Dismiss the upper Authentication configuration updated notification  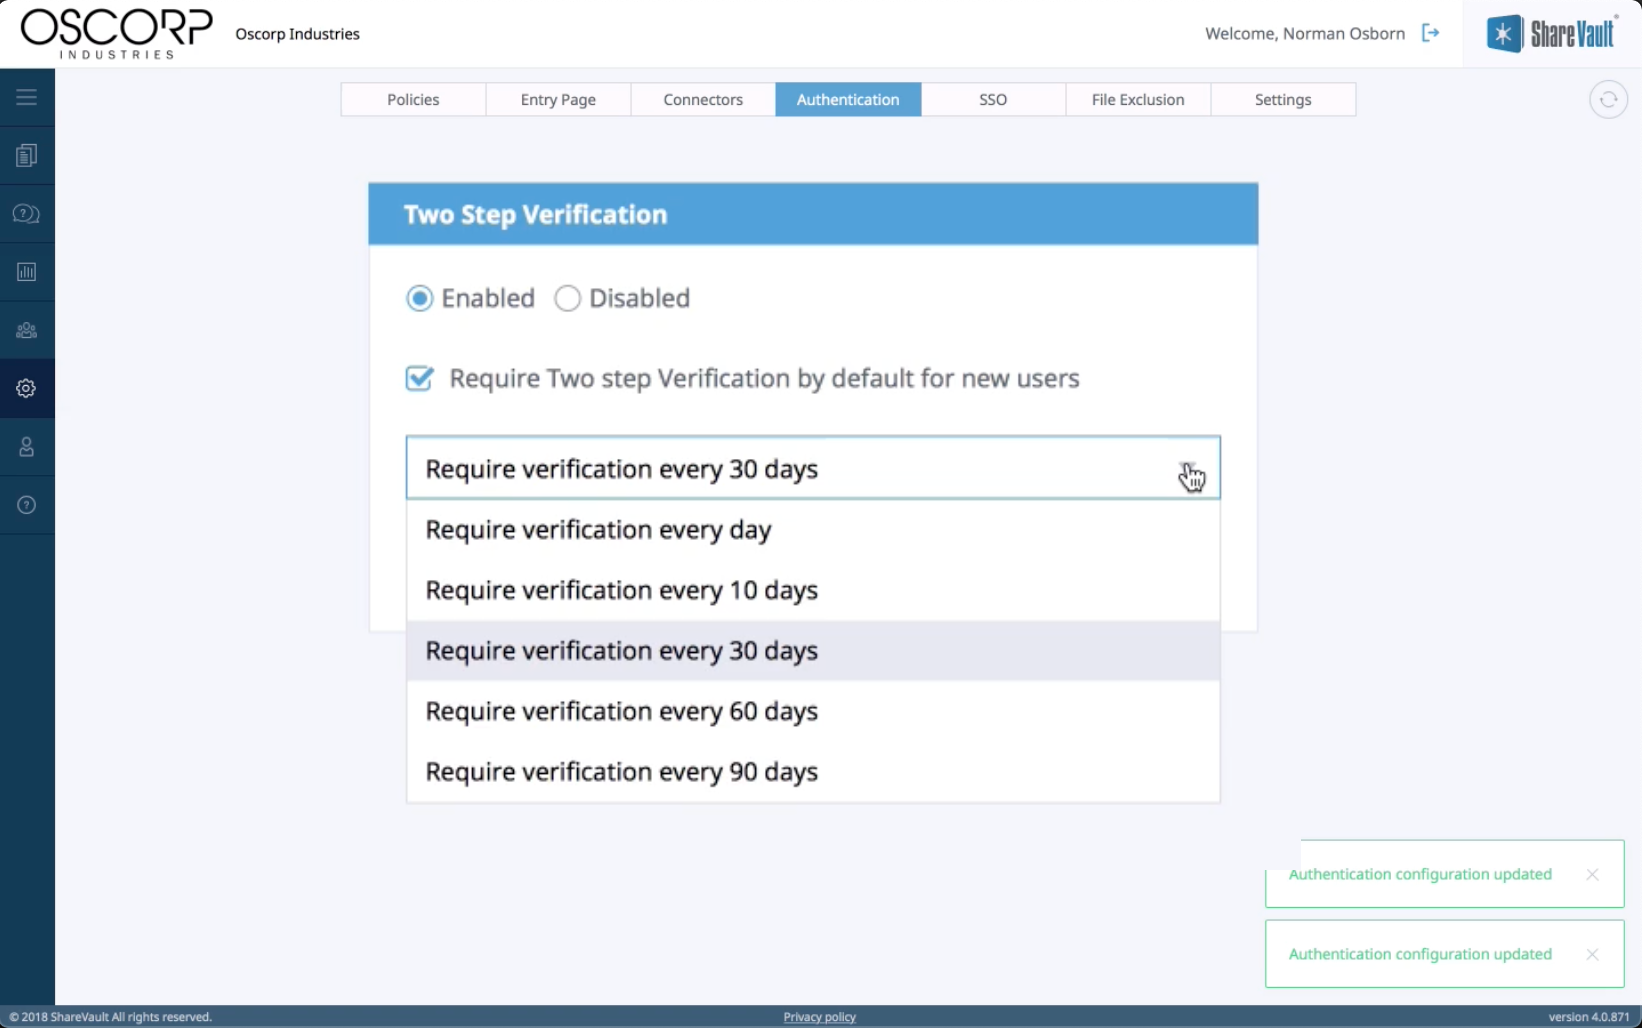tap(1592, 874)
